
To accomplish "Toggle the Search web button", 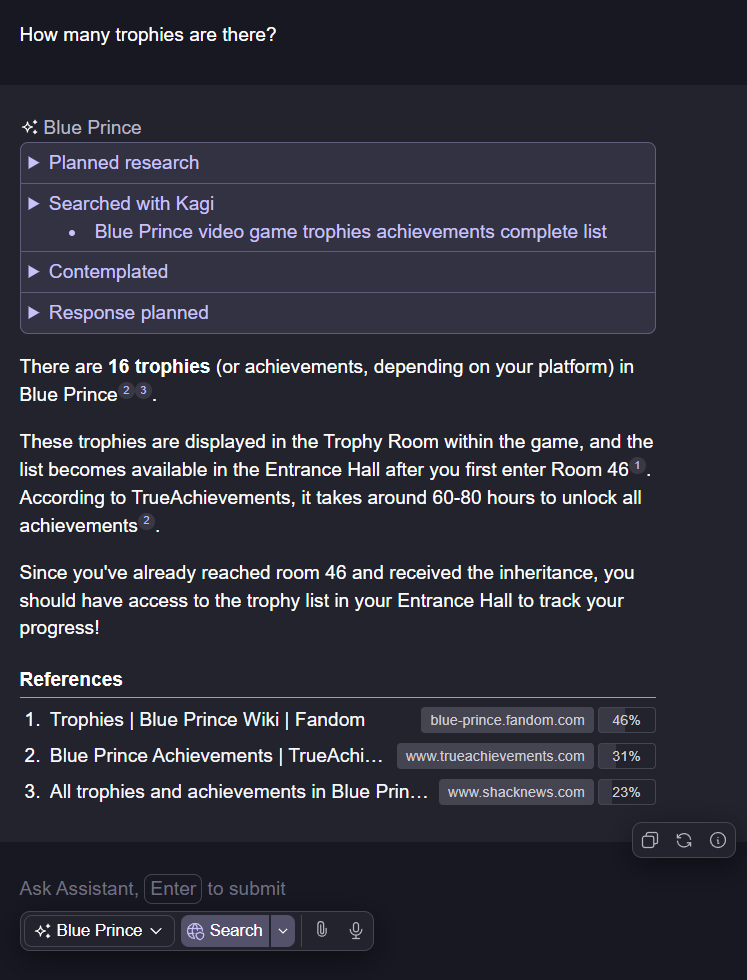I will tap(225, 930).
